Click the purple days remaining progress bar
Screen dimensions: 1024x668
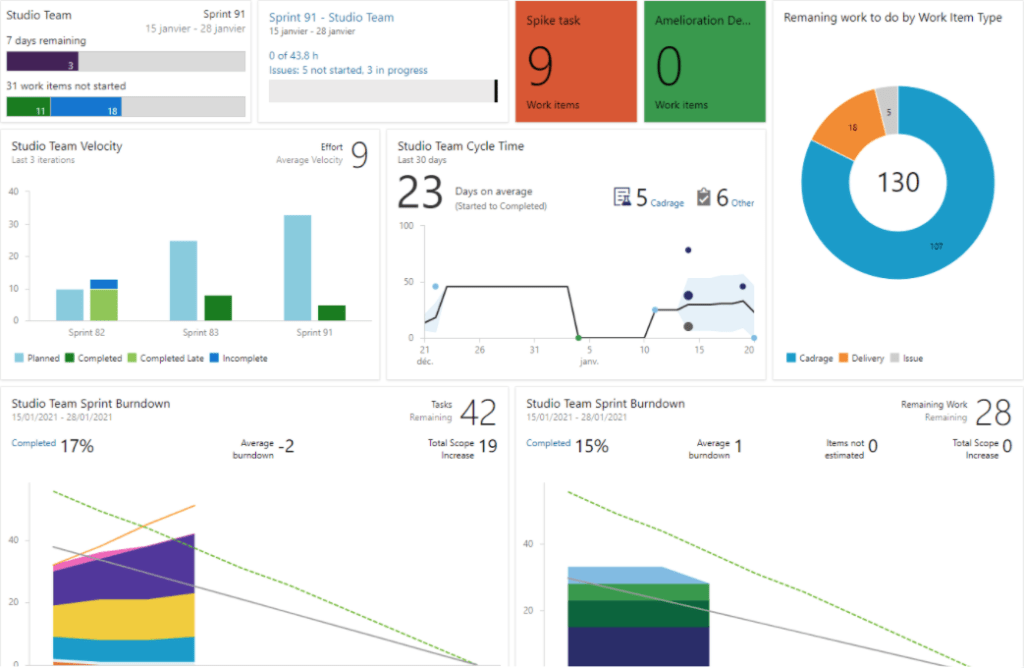(x=42, y=62)
